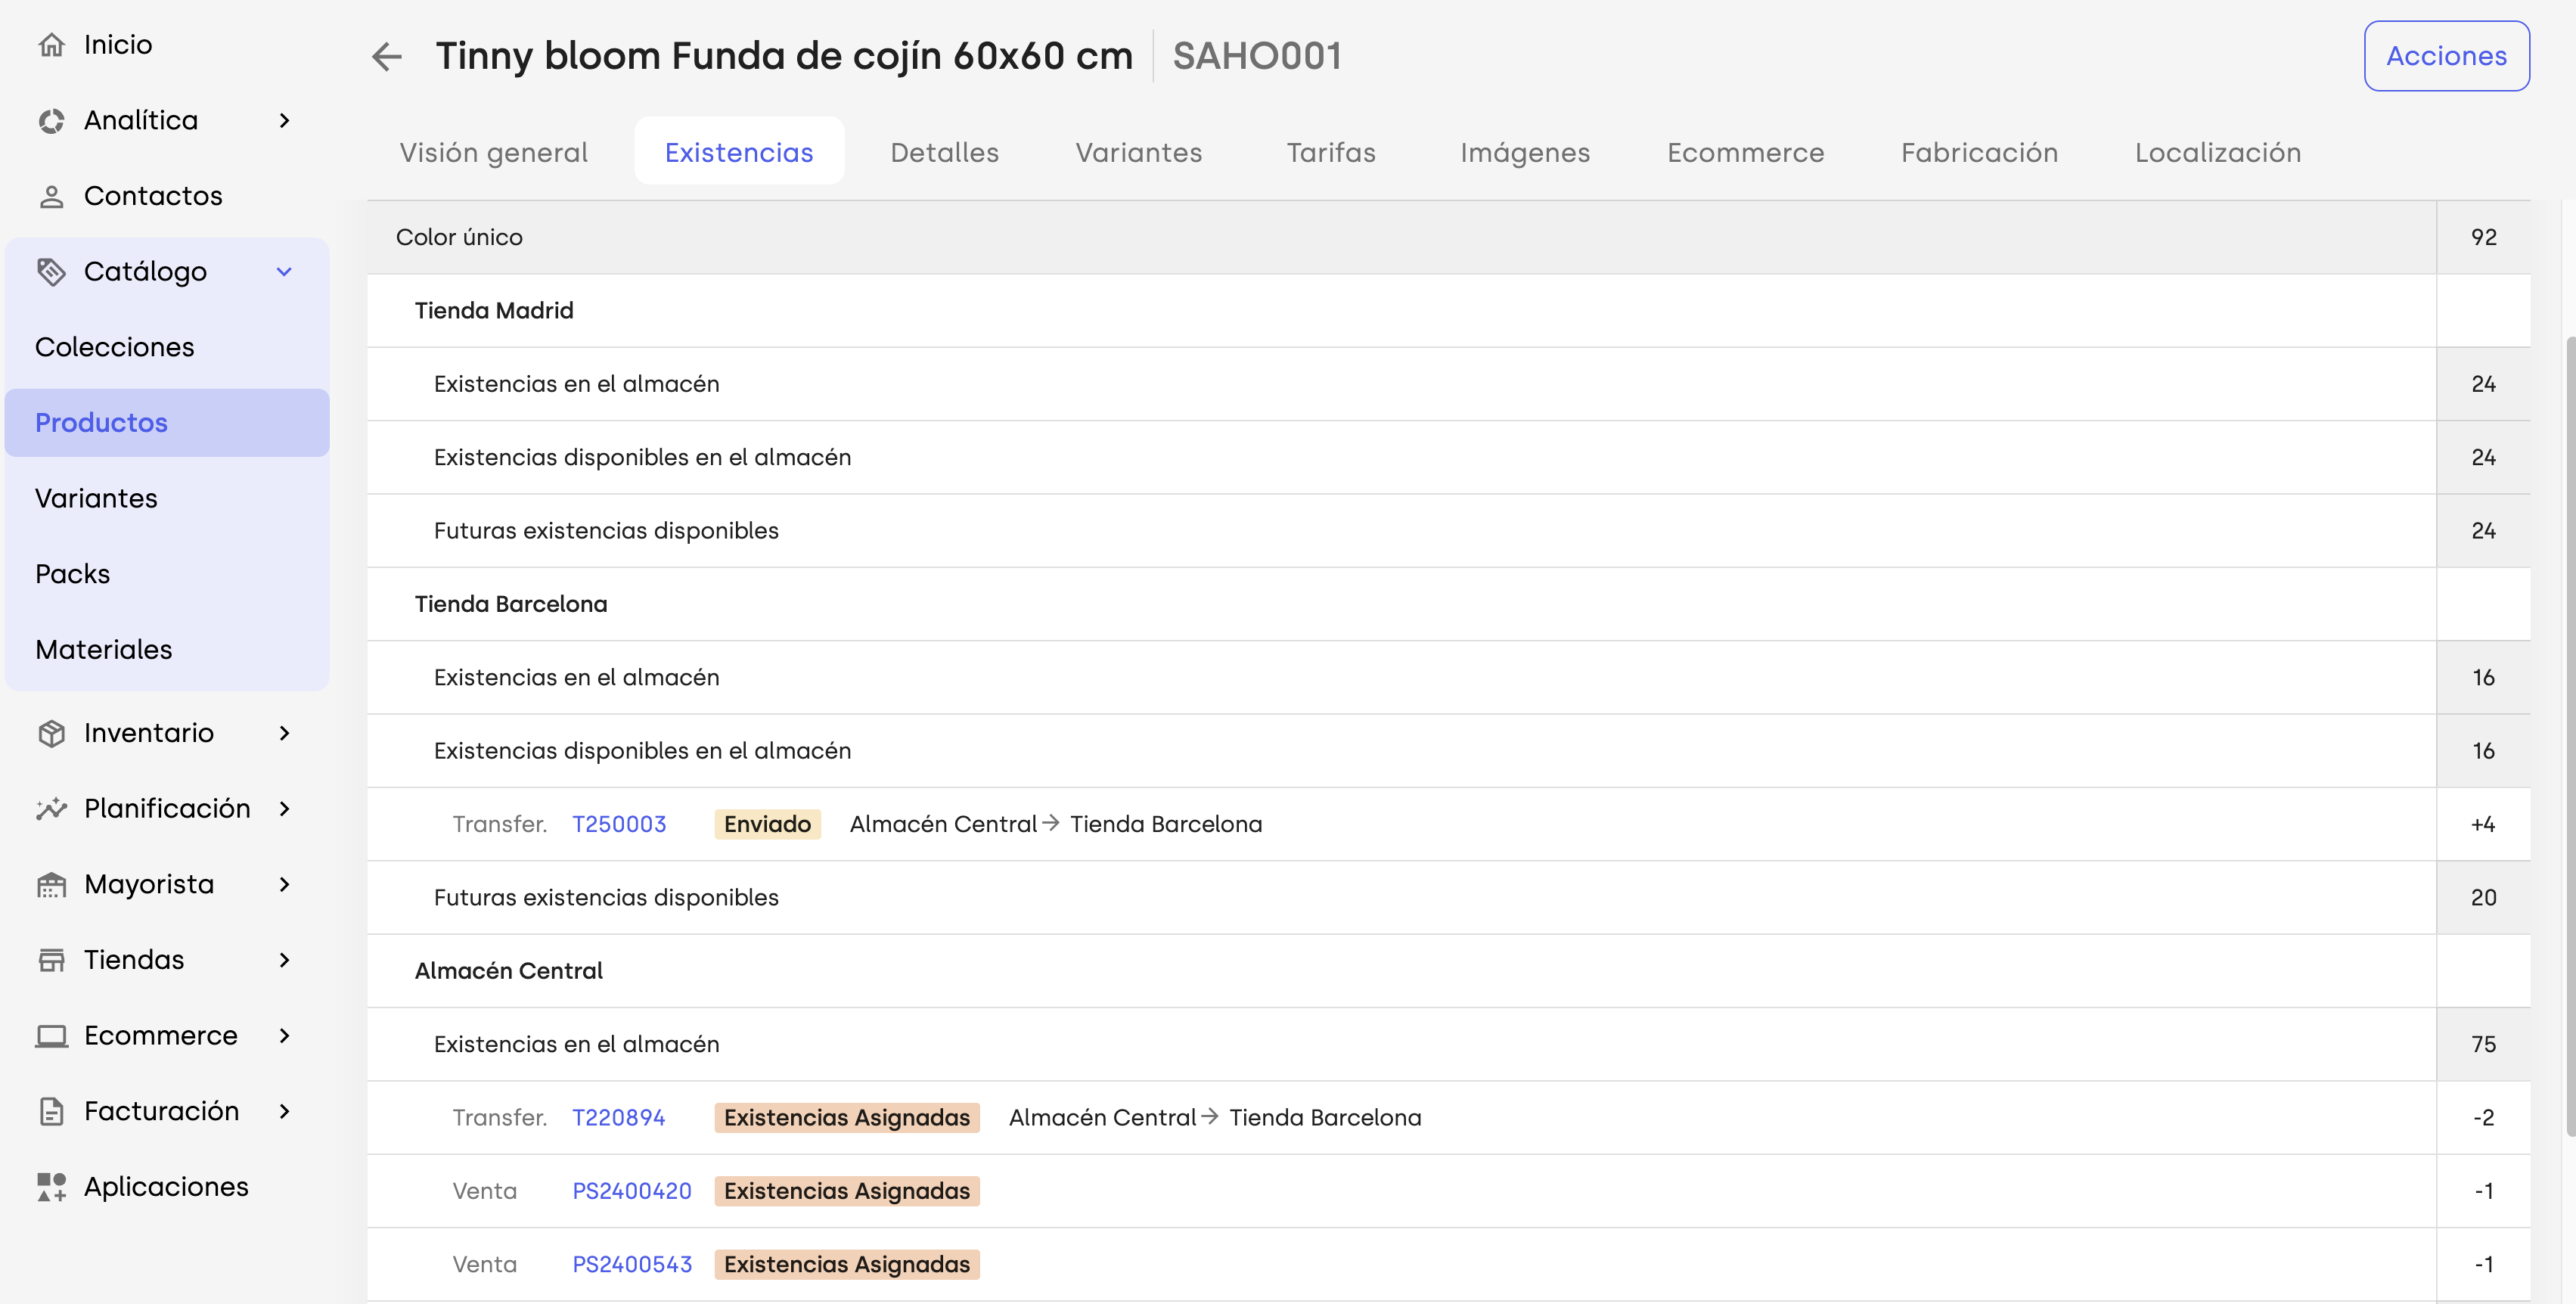Open Variantes in the sidebar

click(167, 498)
